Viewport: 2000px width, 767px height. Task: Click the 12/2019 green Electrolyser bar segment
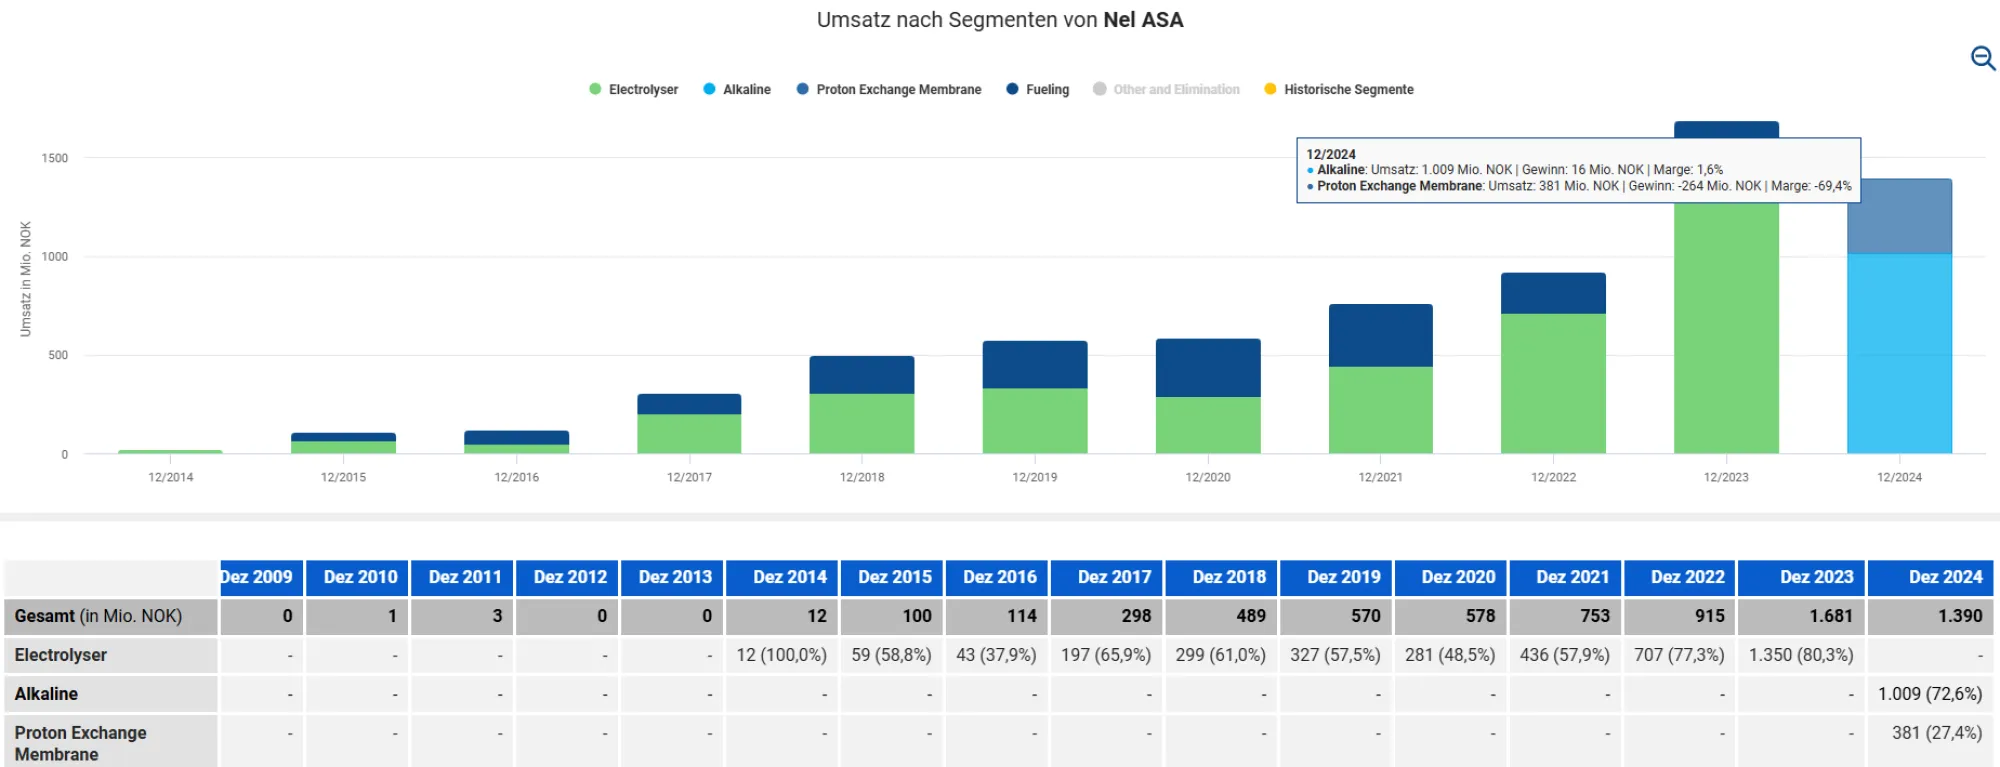1035,421
